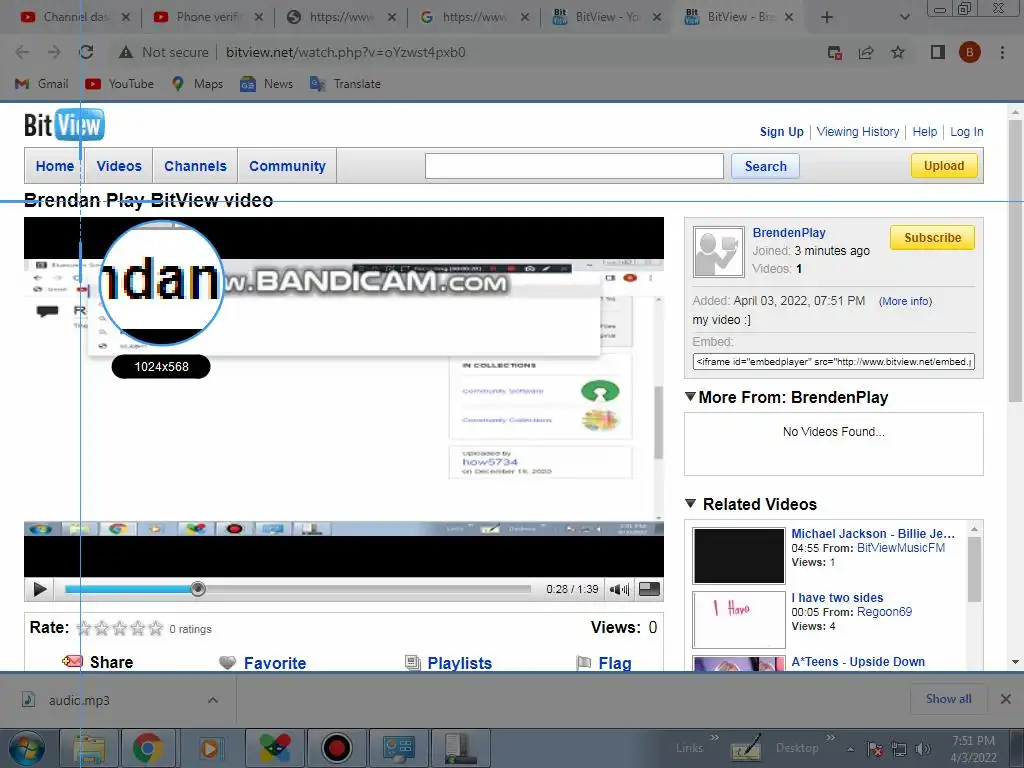Open the tab search dropdown arrow
Screen dimensions: 1024x768
(x=904, y=17)
